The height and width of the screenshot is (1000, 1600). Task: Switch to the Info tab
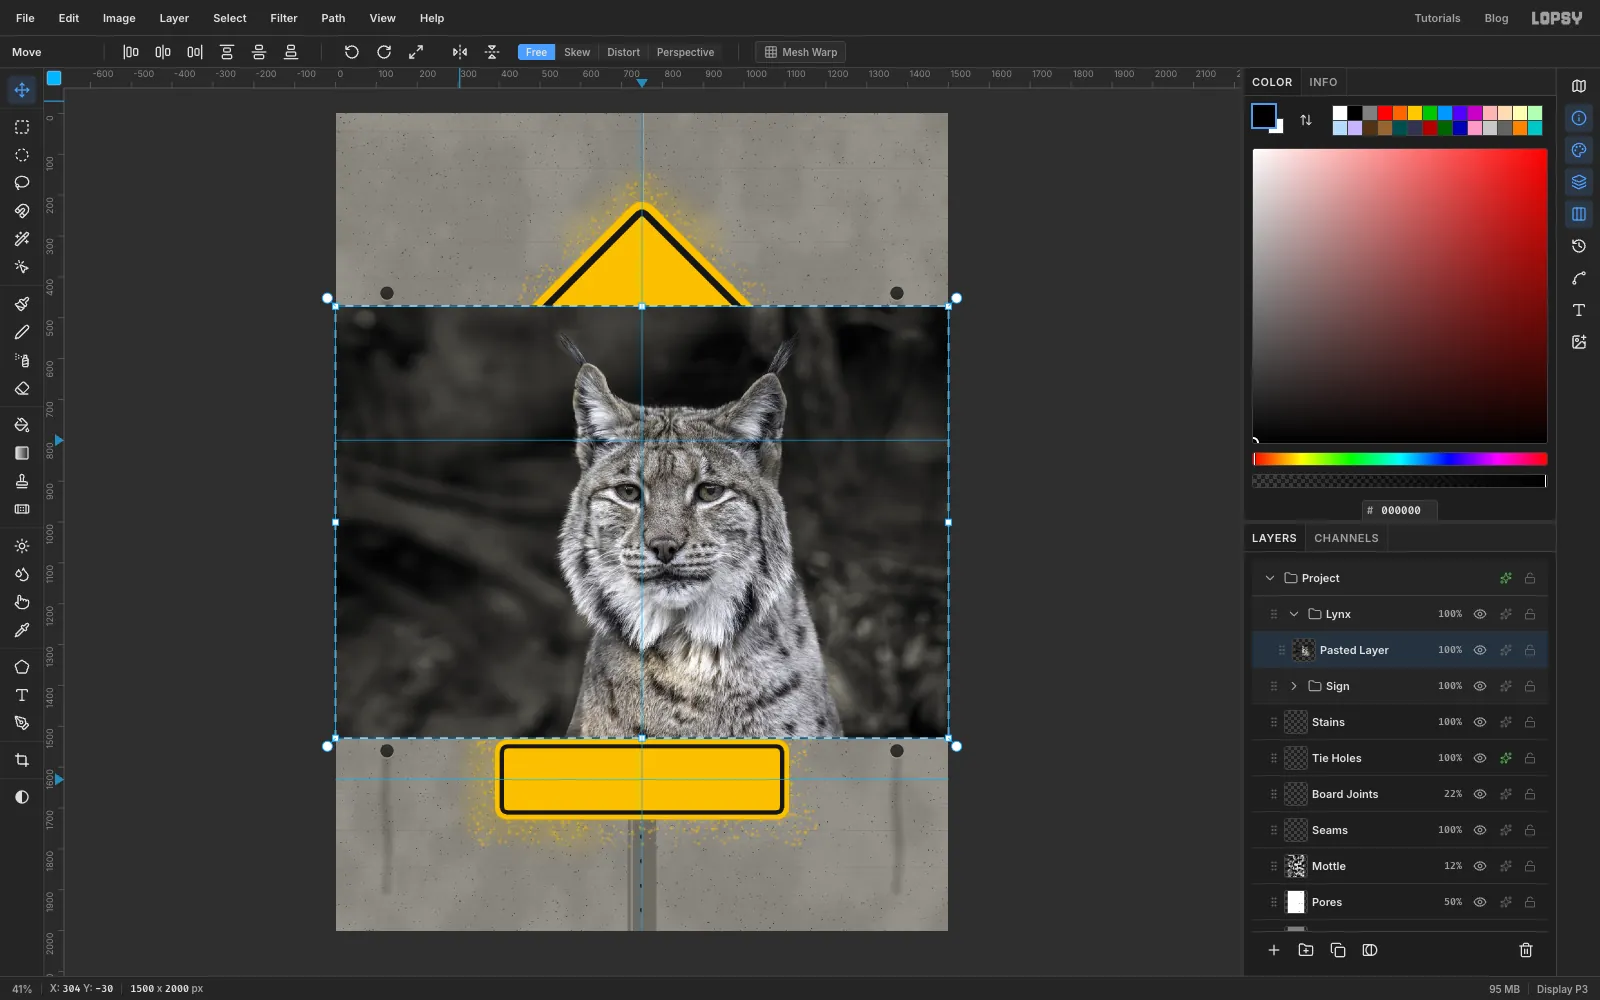[x=1323, y=82]
